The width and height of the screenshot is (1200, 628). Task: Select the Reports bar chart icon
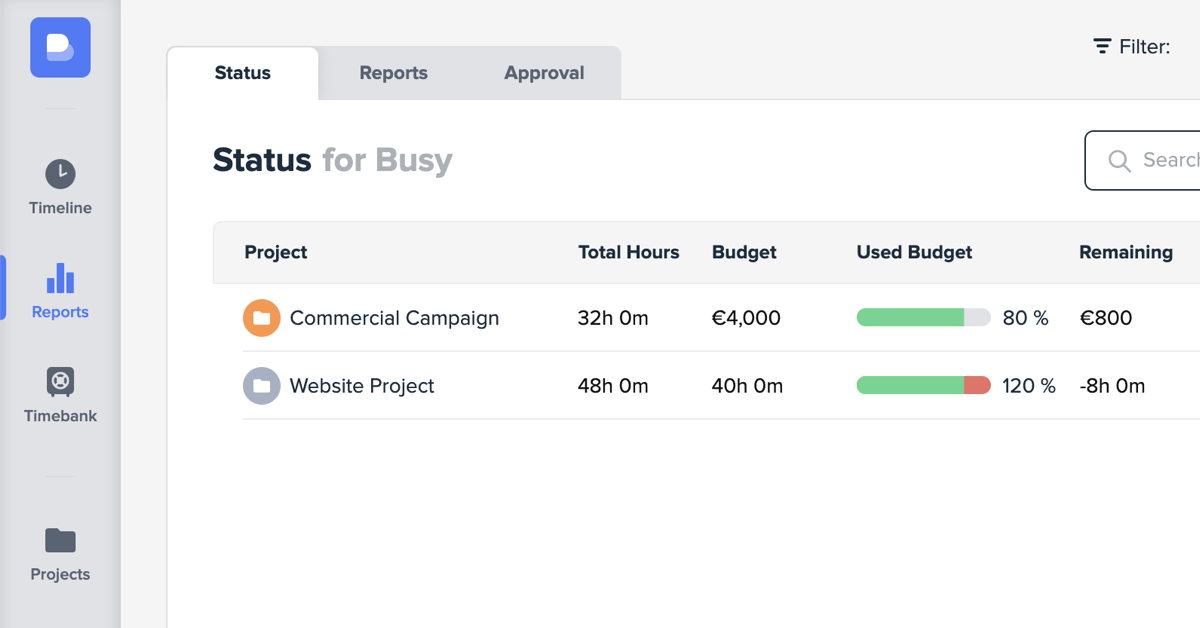[60, 278]
